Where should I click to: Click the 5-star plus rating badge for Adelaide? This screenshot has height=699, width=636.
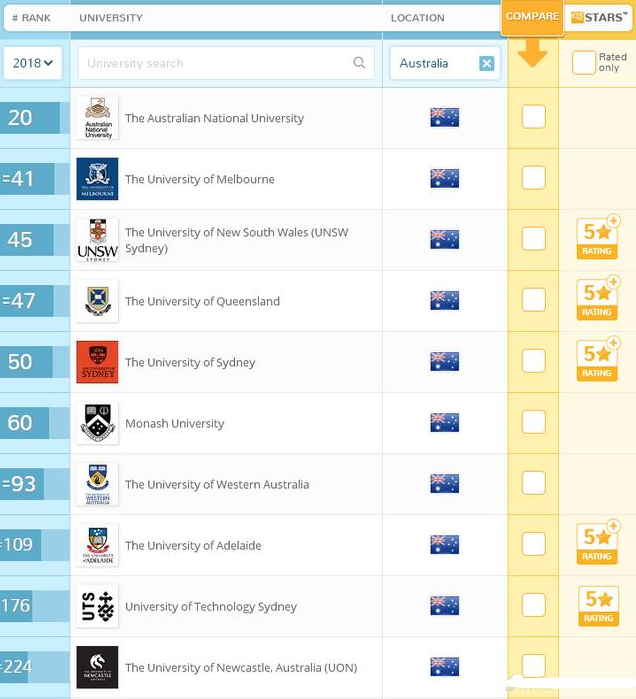[x=598, y=543]
